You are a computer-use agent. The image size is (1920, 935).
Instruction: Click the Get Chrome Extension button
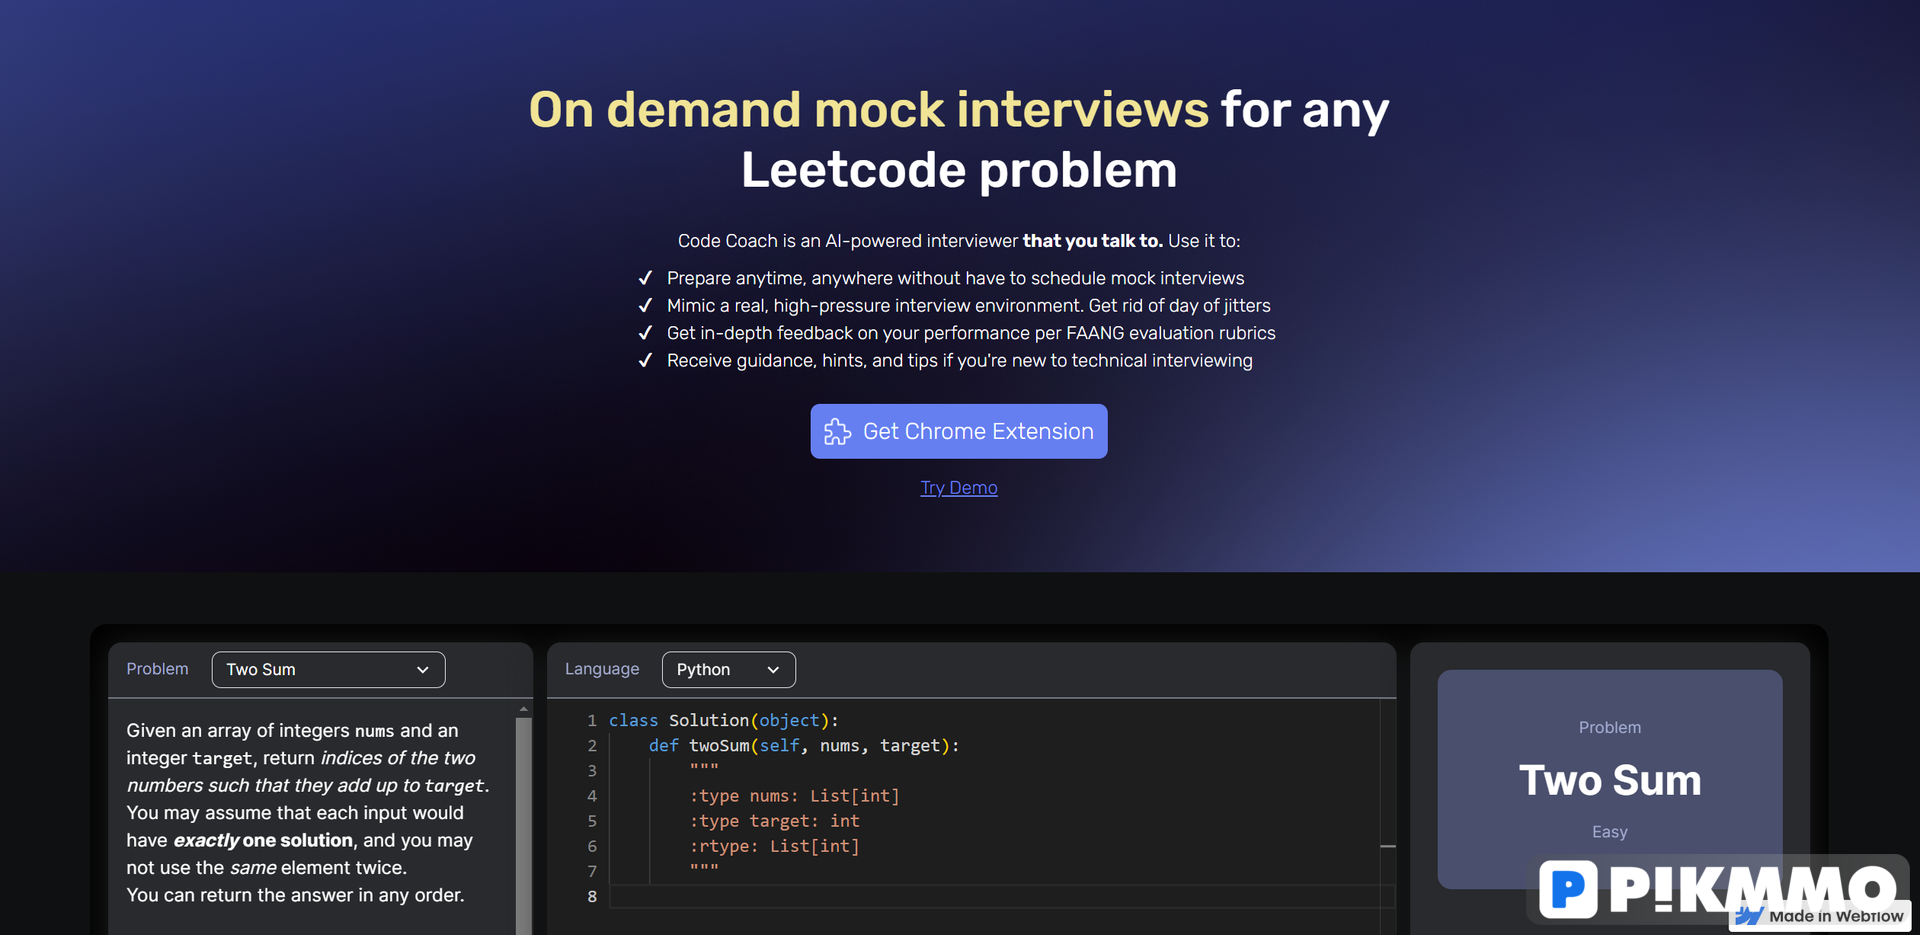(x=958, y=431)
